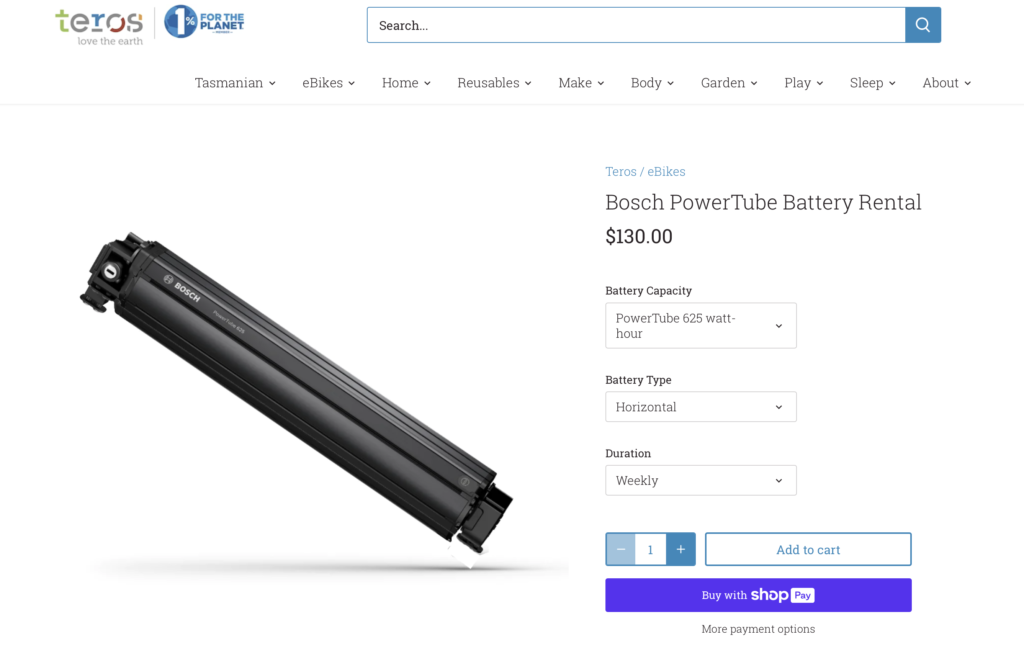Open More payment options link
1024x648 pixels.
[758, 629]
